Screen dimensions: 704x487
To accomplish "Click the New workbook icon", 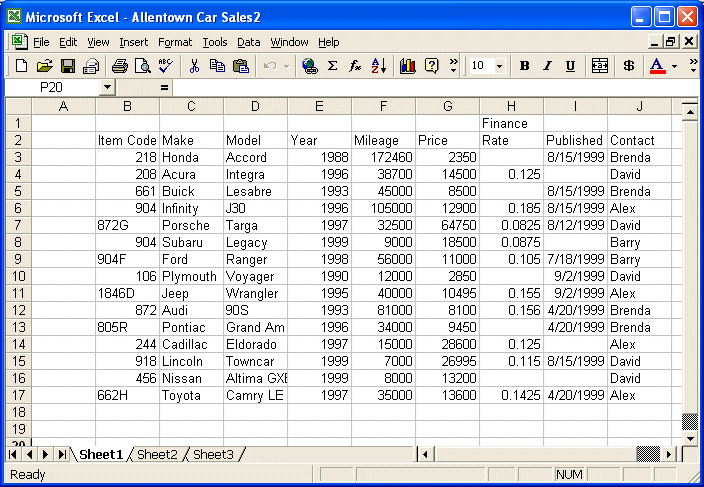I will click(x=21, y=66).
